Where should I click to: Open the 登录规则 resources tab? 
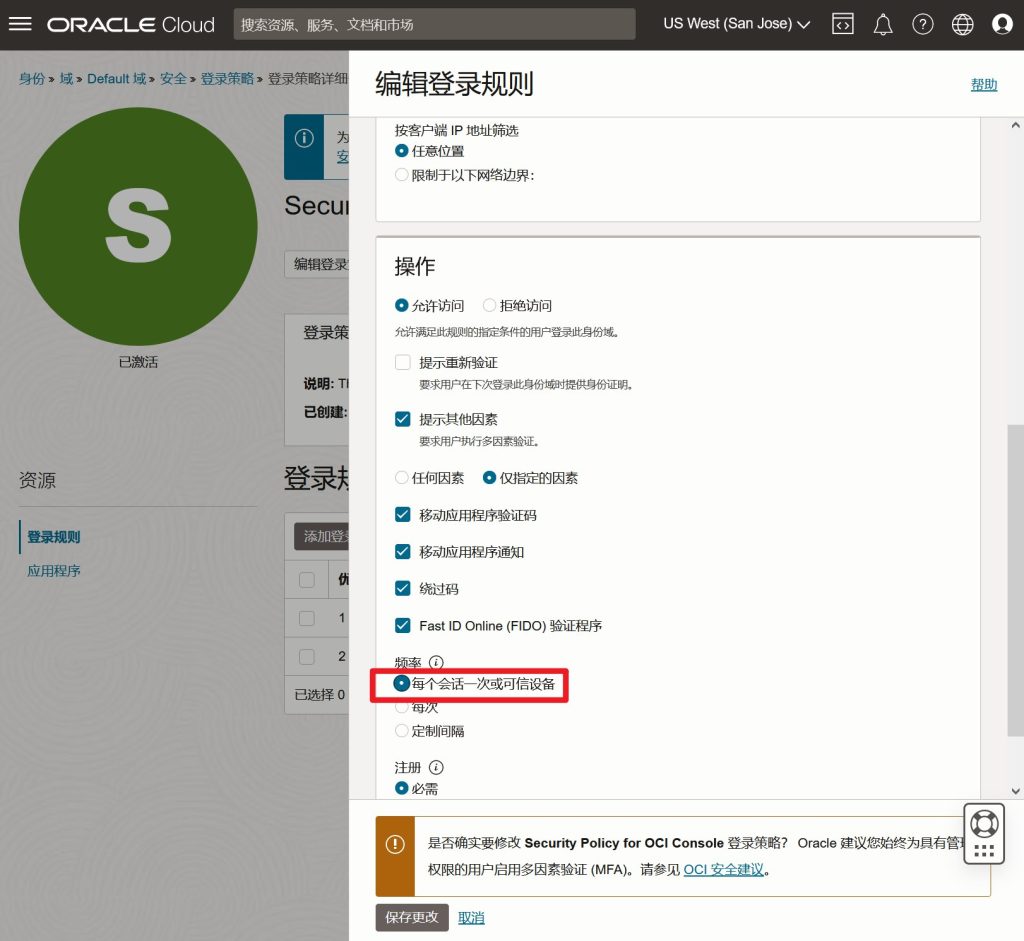click(54, 537)
